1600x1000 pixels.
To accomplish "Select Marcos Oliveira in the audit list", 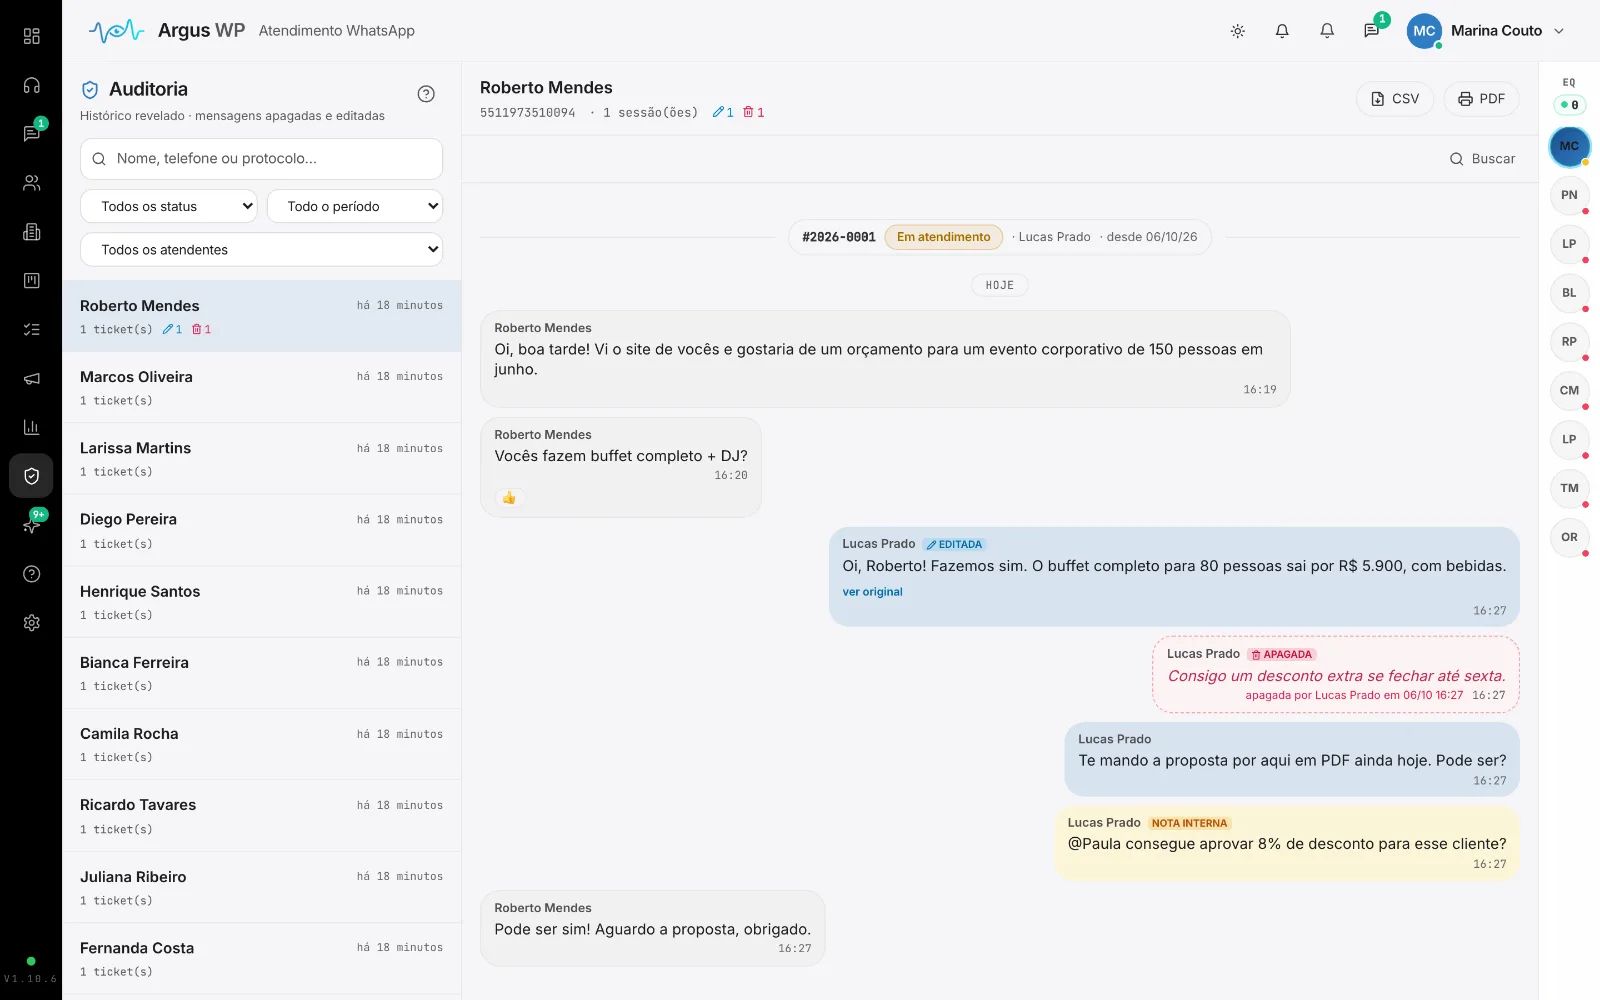I will [x=261, y=388].
